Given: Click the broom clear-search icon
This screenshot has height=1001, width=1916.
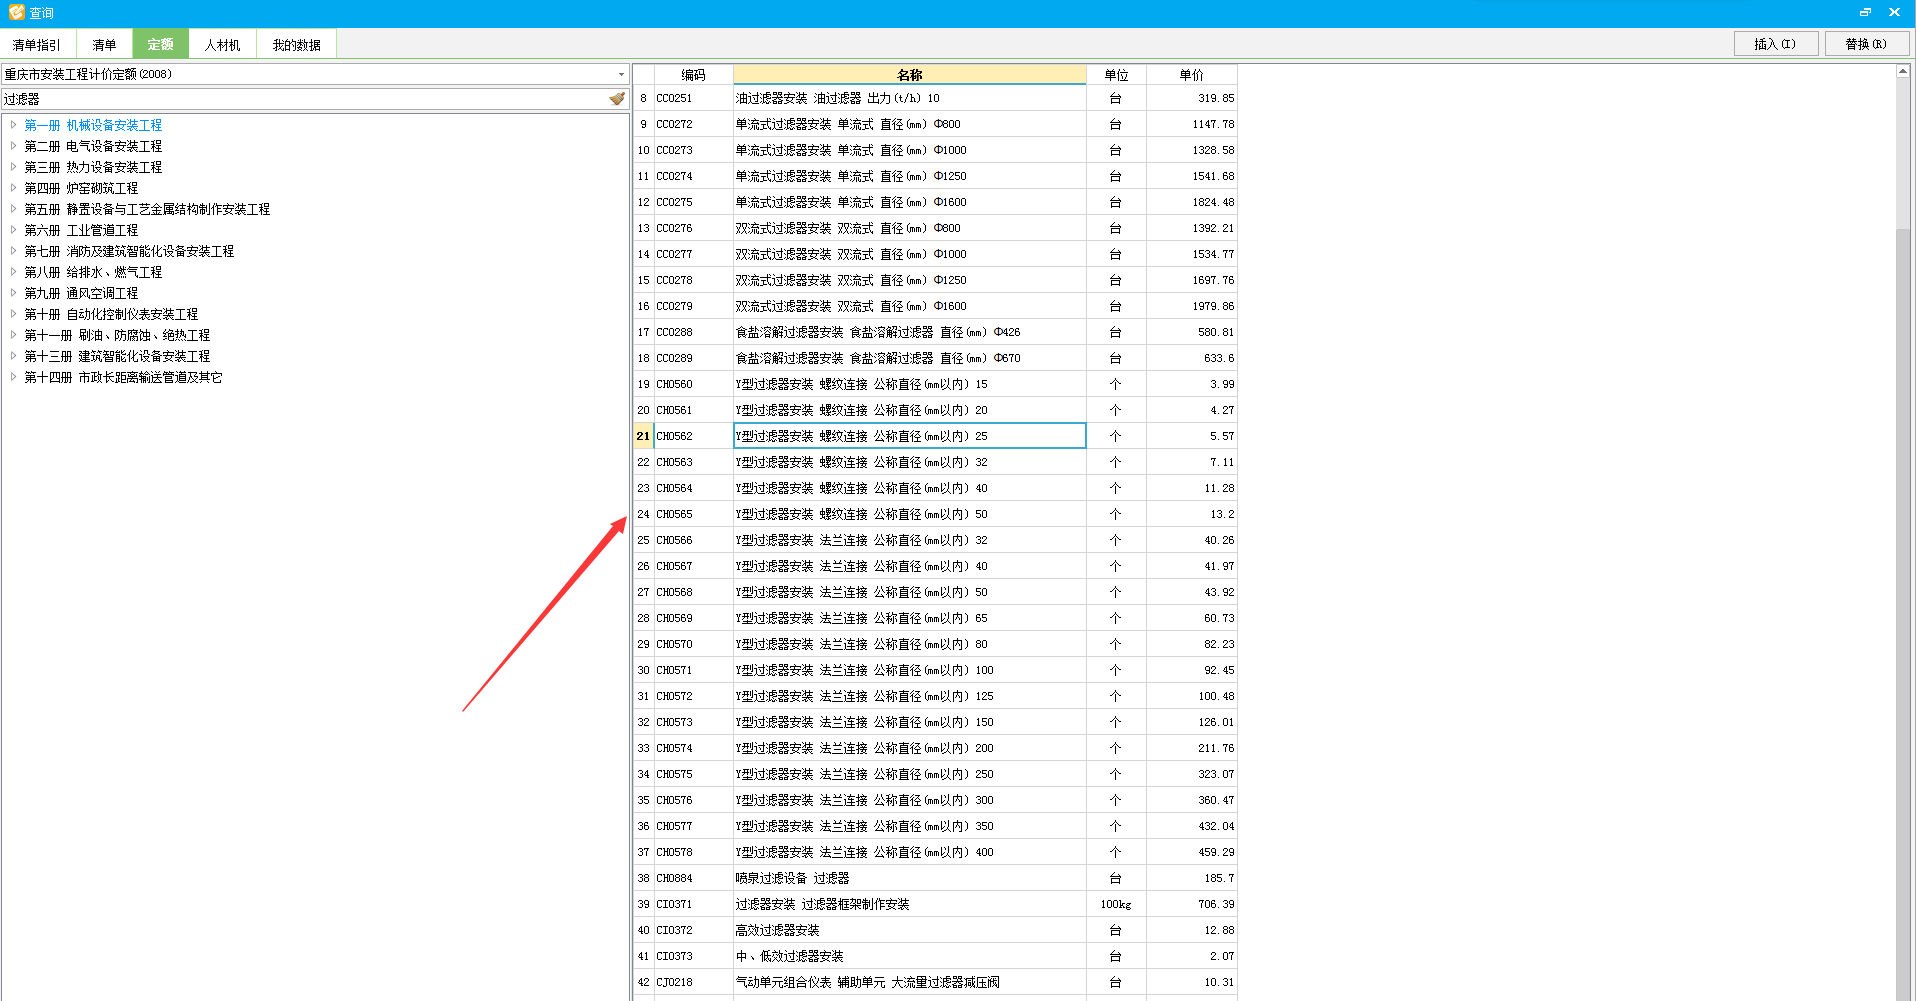Looking at the screenshot, I should point(617,99).
